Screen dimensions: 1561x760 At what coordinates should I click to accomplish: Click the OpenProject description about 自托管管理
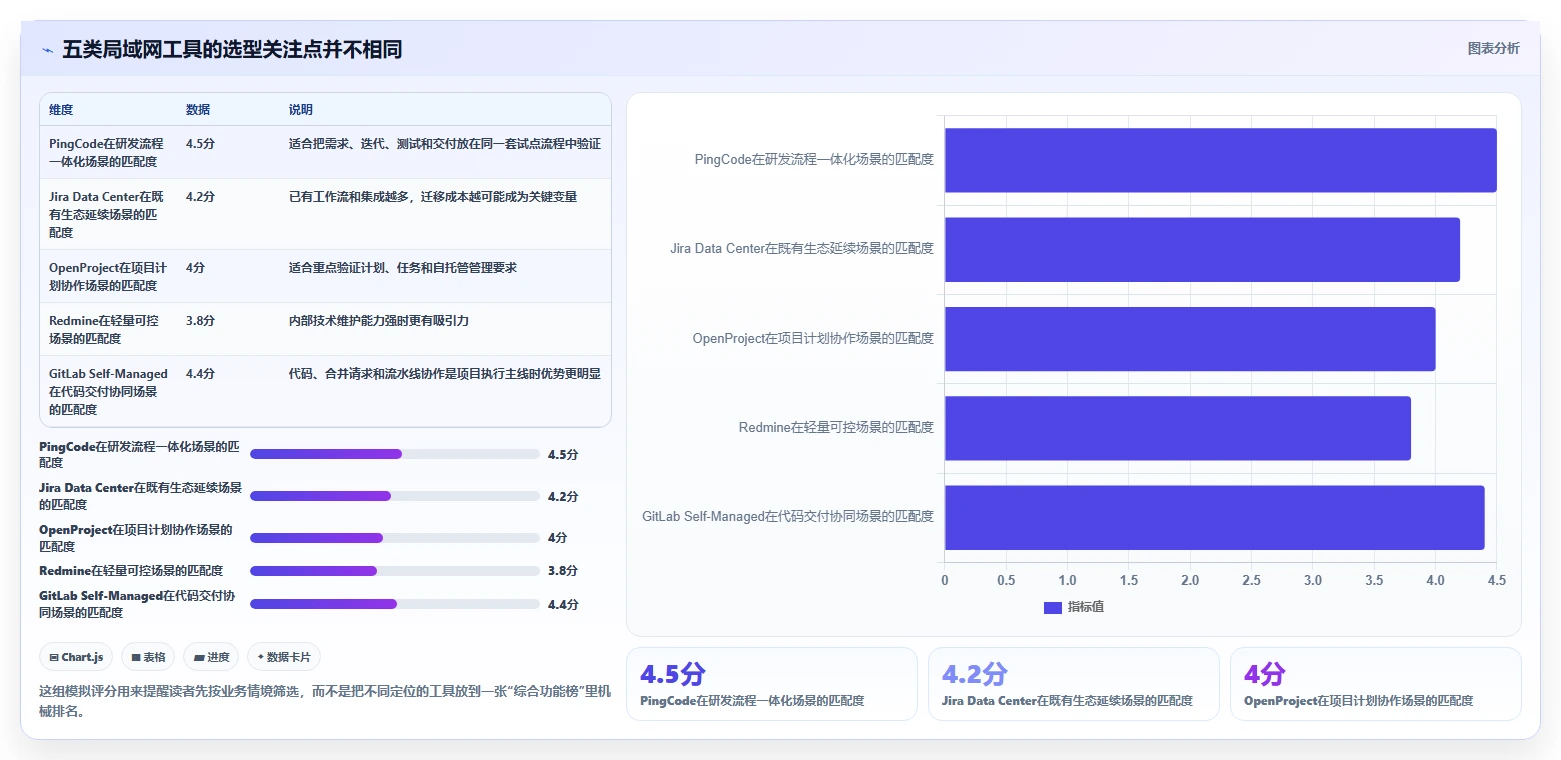pos(403,268)
